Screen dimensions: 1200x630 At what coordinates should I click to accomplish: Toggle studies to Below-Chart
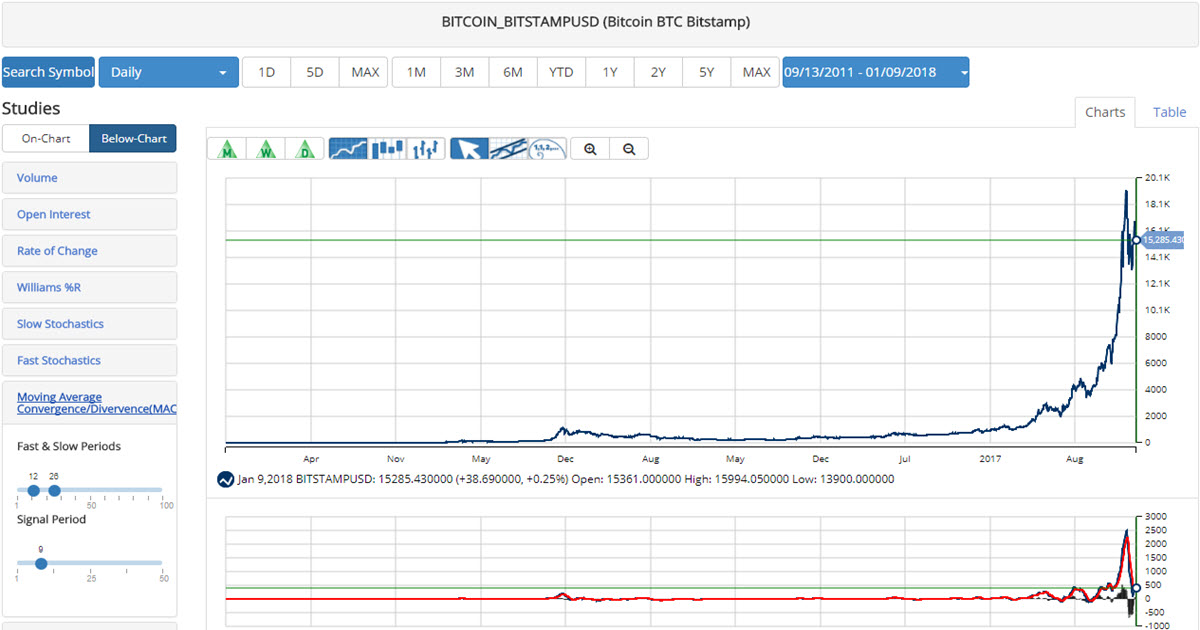pyautogui.click(x=133, y=138)
